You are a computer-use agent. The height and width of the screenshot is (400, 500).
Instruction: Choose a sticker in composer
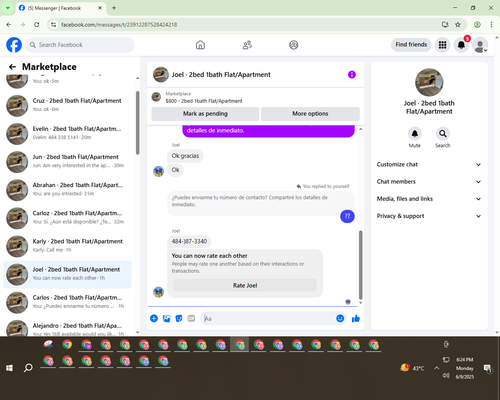point(179,318)
